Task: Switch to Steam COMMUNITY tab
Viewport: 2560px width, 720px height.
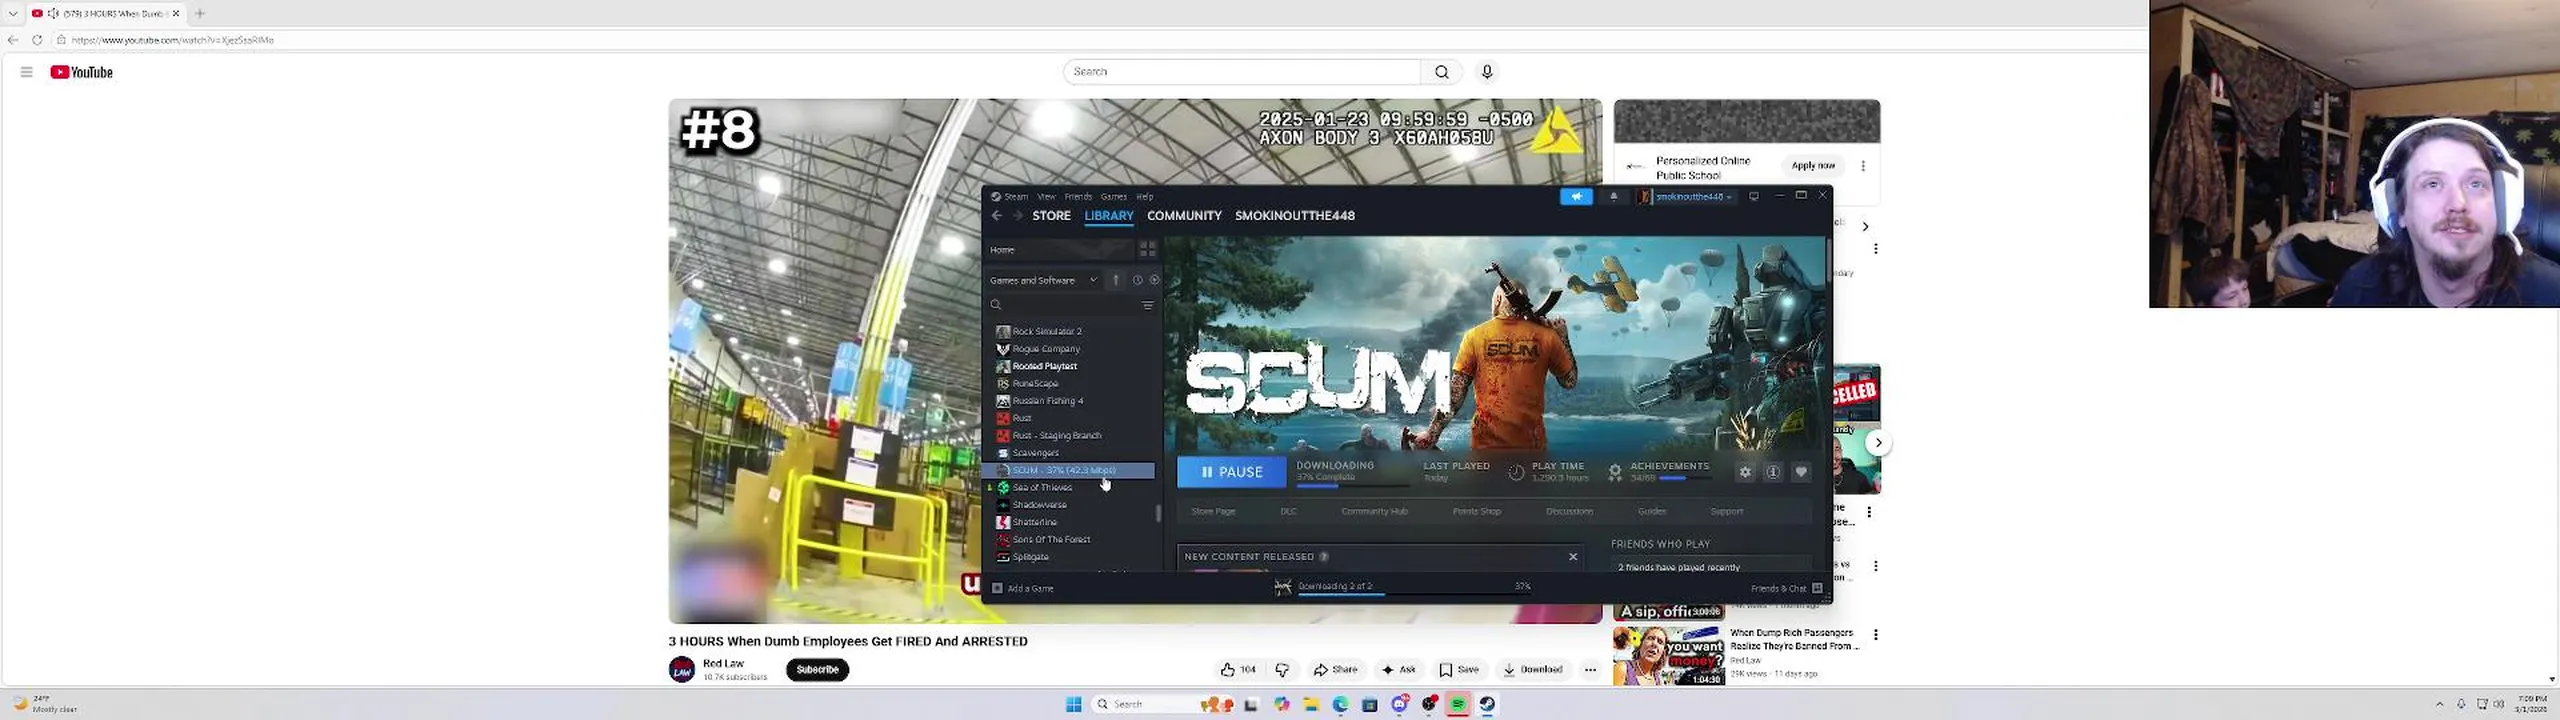Action: (x=1184, y=216)
